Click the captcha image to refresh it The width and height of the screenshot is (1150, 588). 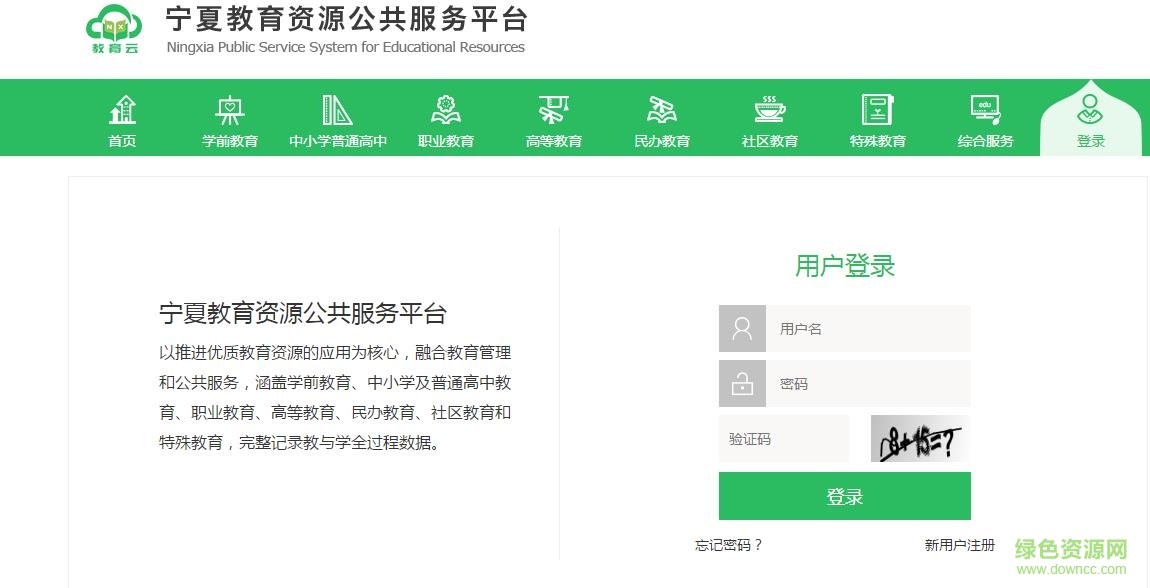coord(919,439)
